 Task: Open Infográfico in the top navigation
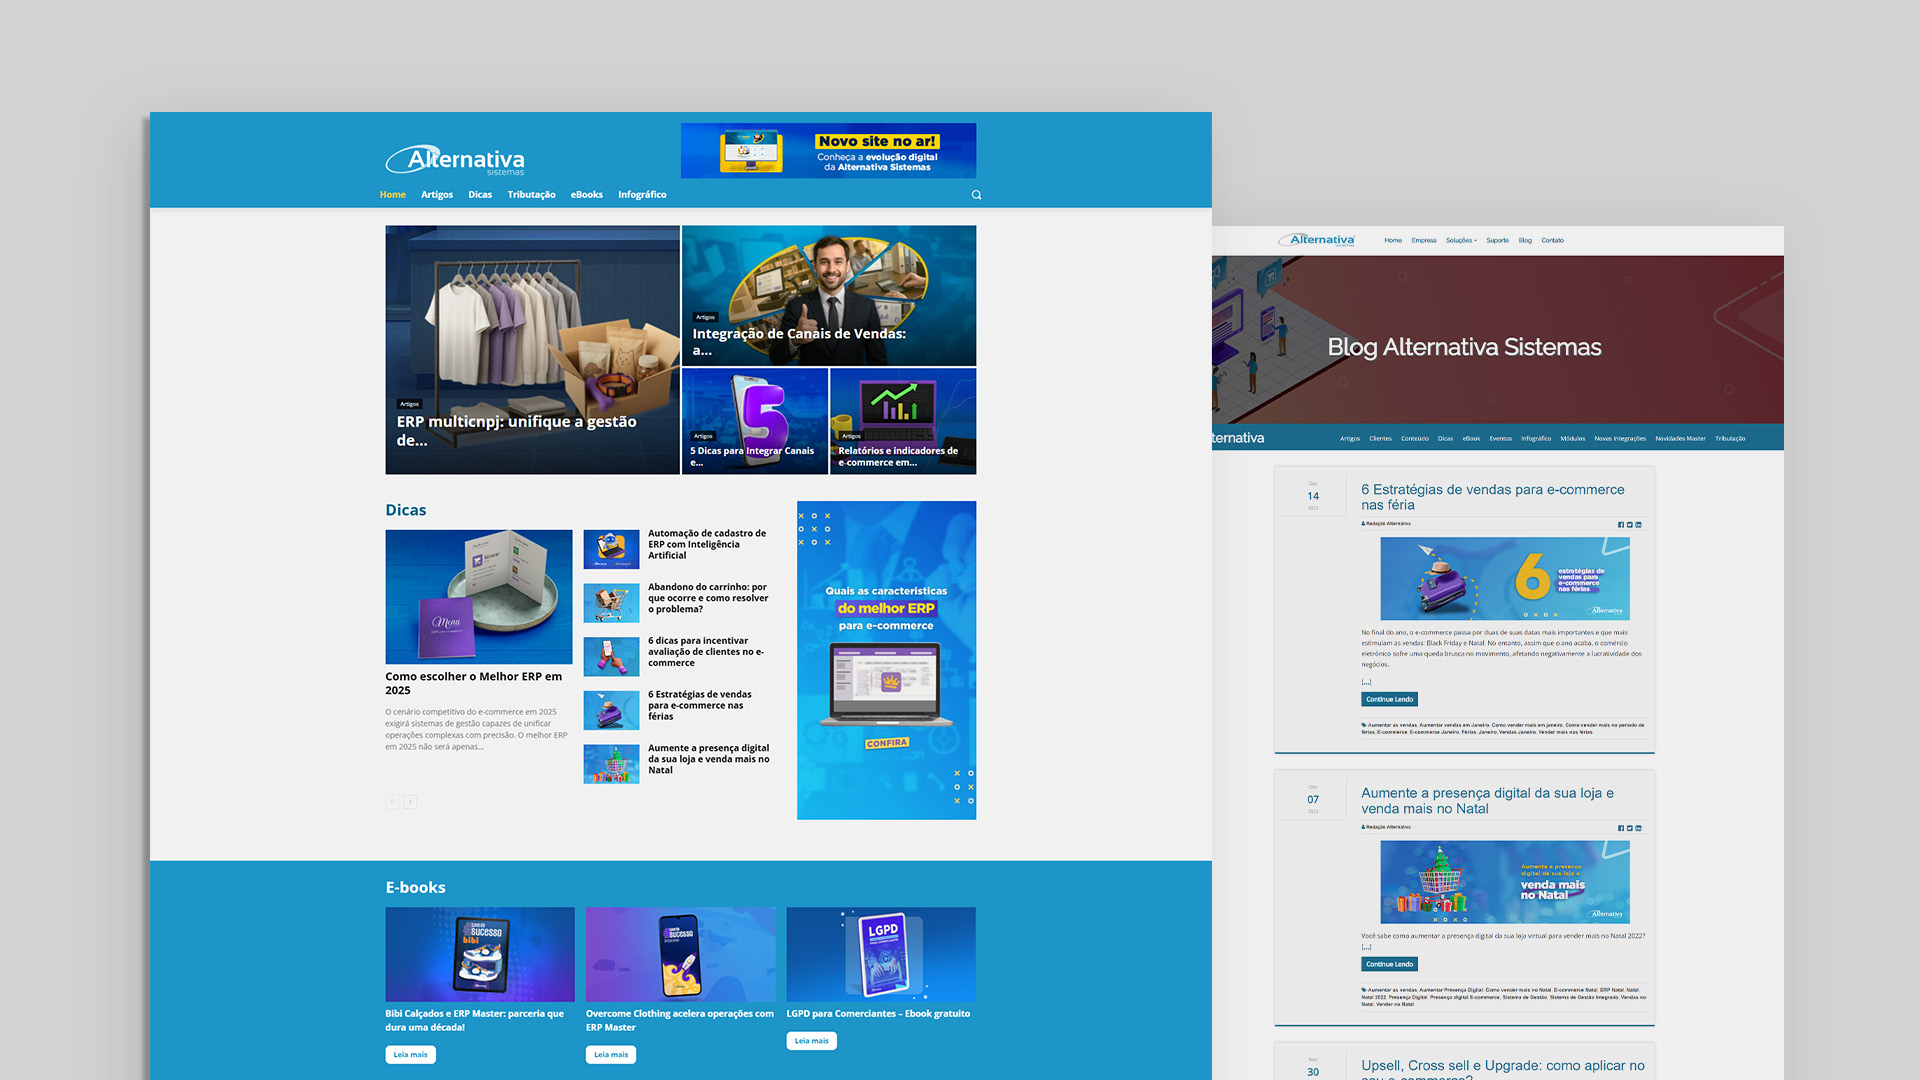click(x=641, y=195)
